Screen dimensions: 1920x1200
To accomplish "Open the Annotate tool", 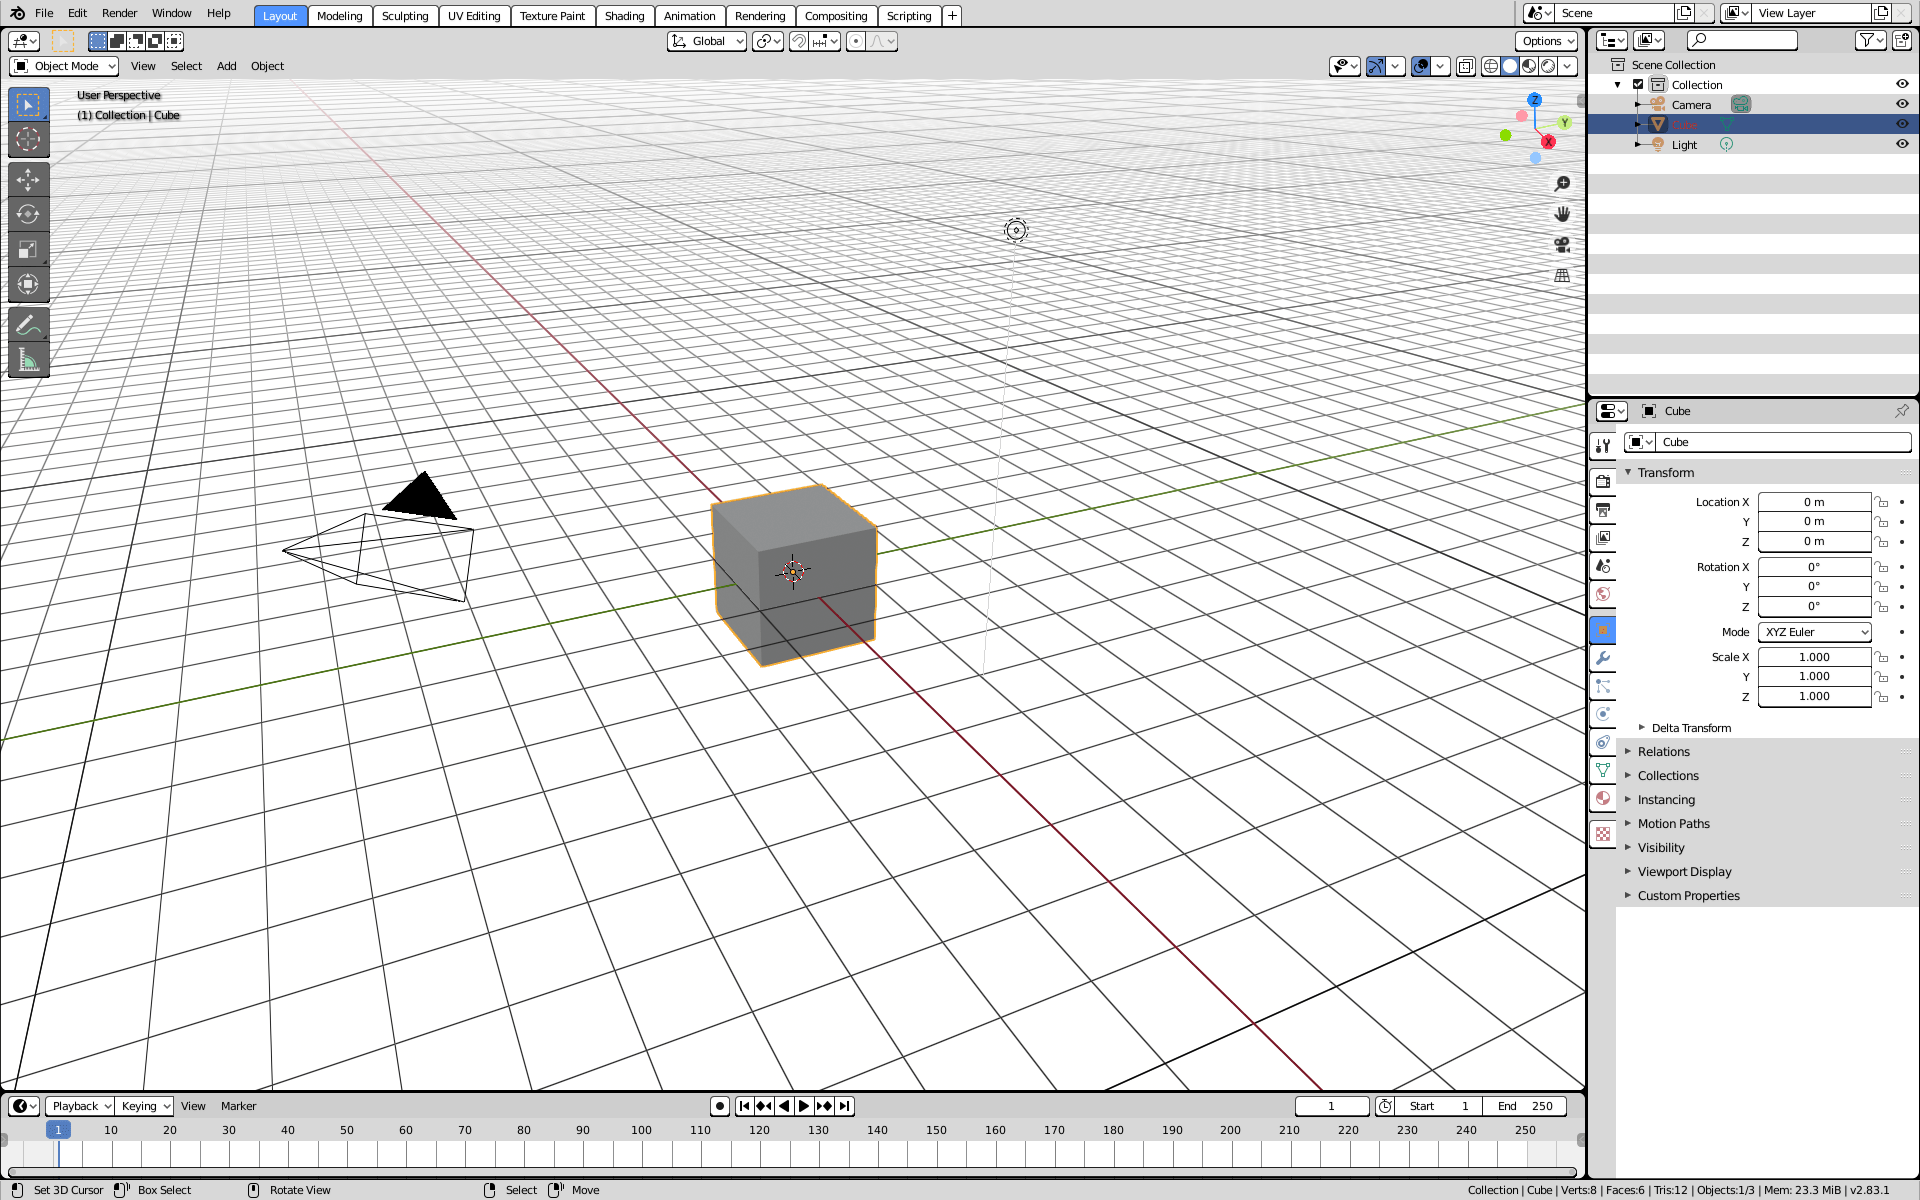I will pos(28,323).
